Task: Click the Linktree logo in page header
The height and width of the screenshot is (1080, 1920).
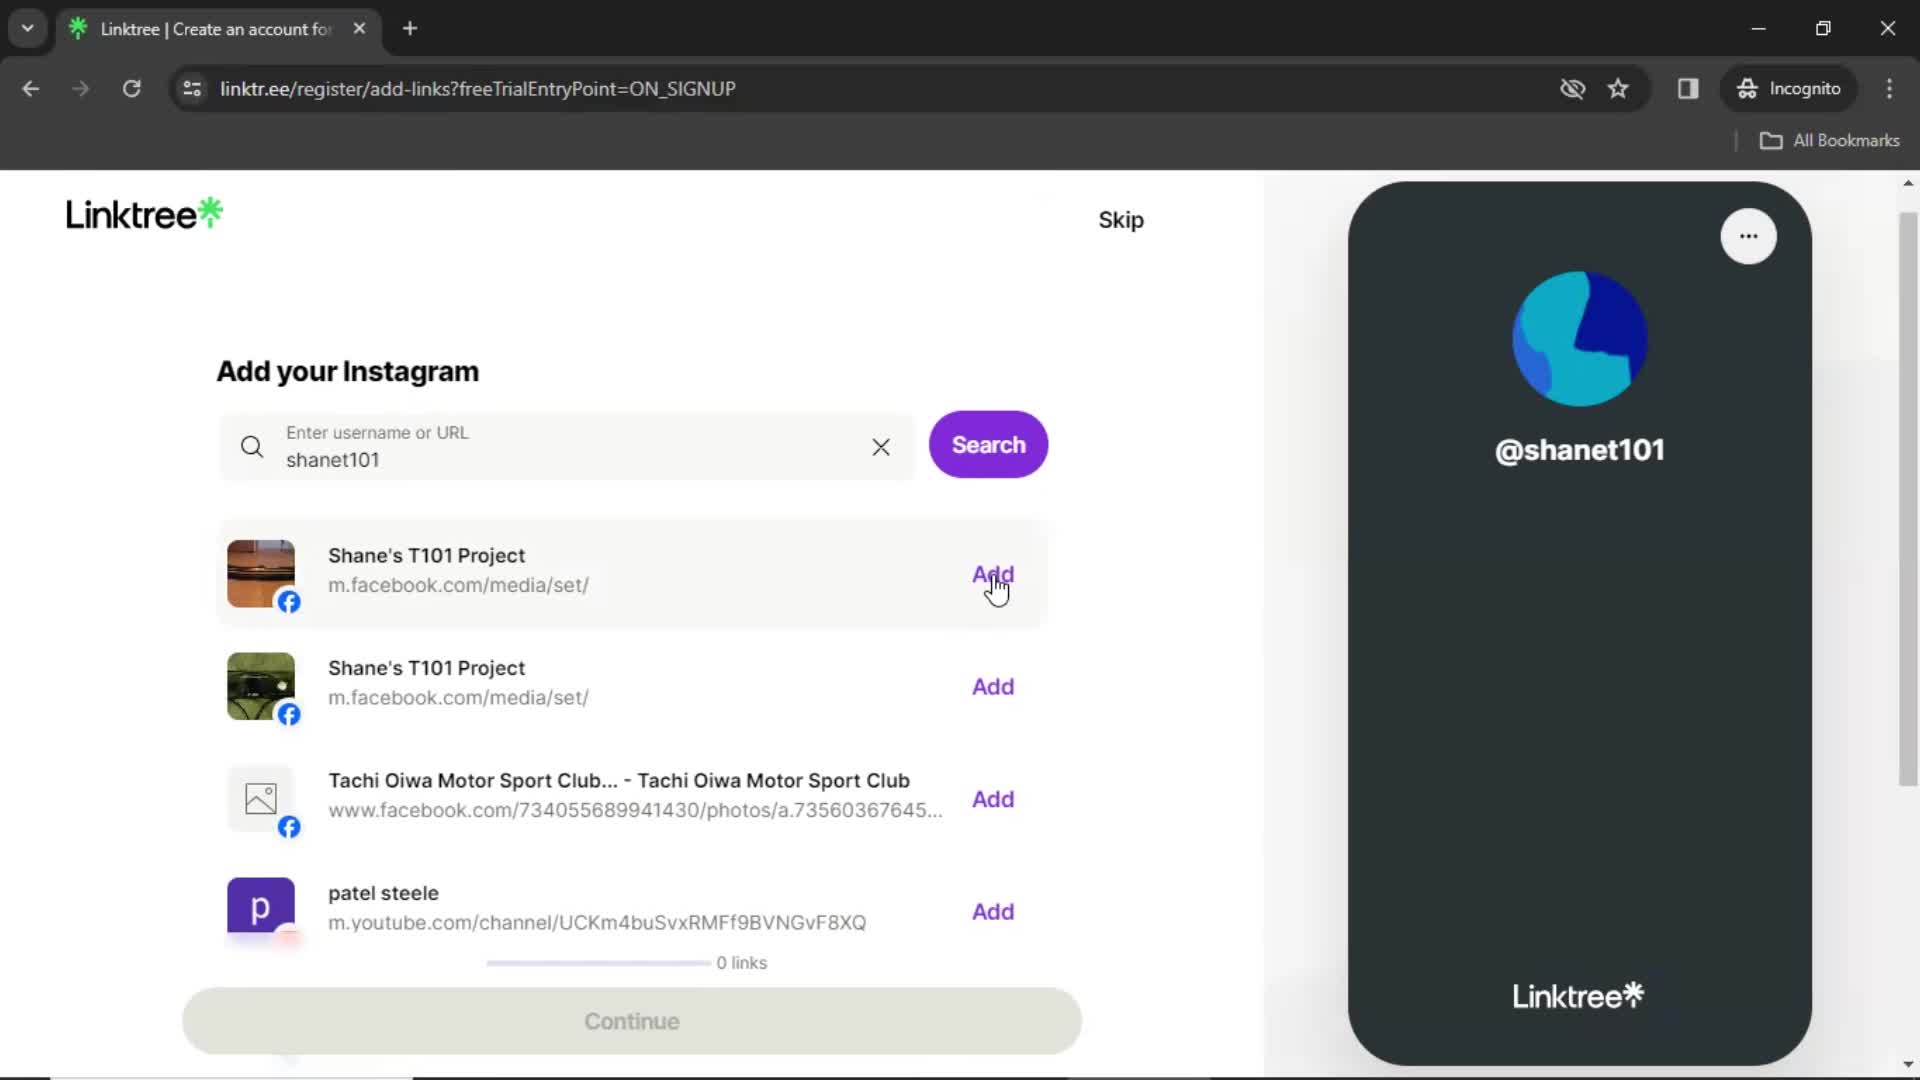Action: [x=144, y=214]
